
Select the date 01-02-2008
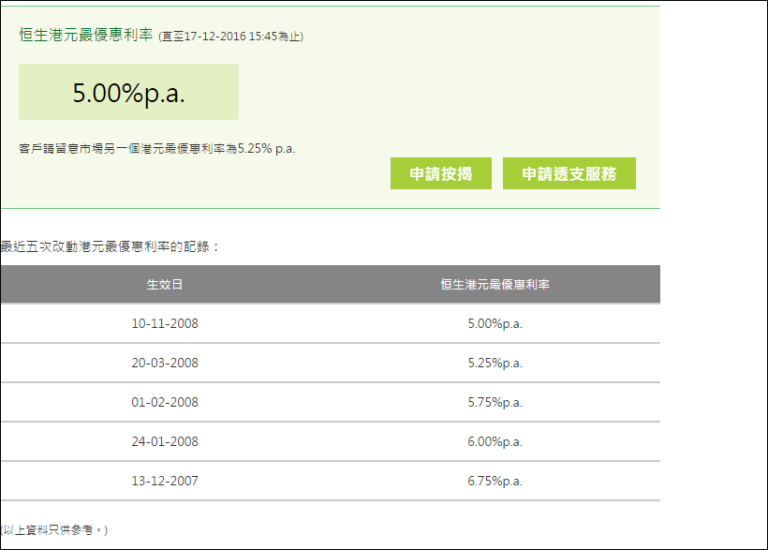pos(165,402)
